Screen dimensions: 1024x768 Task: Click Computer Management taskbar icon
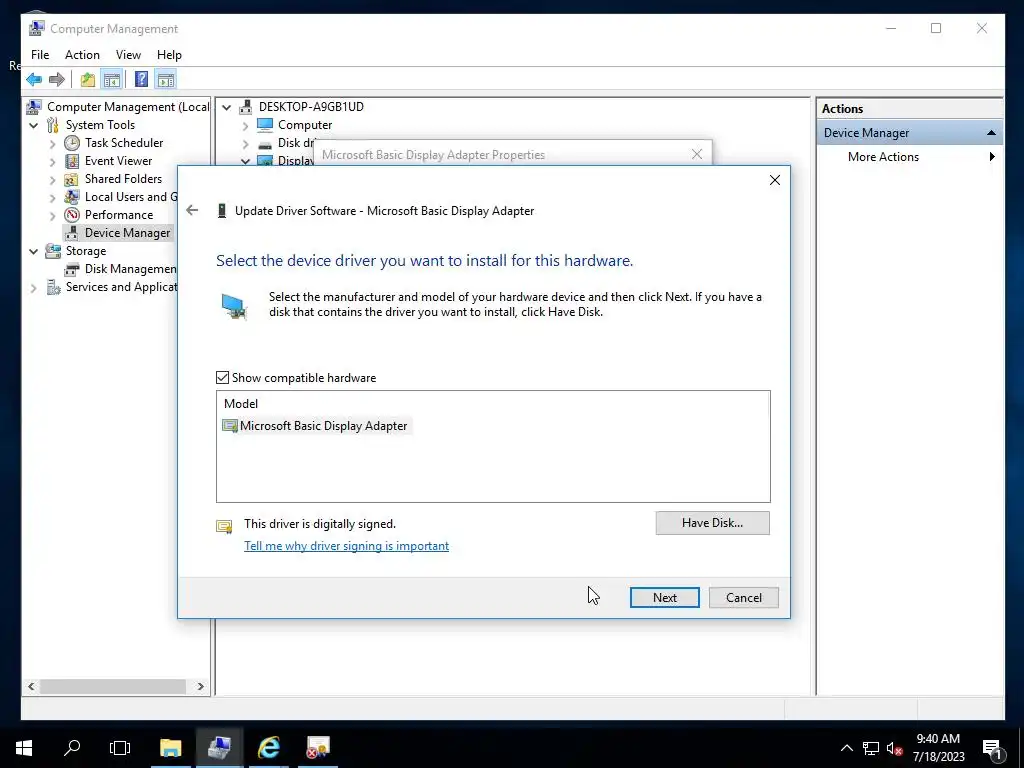pyautogui.click(x=219, y=748)
